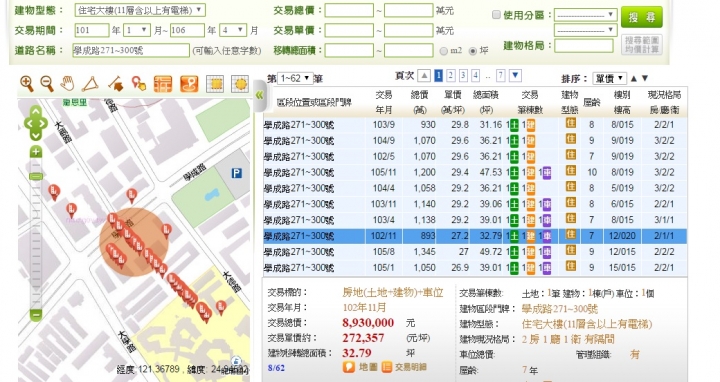Open the start month dropdown showing 1
The width and height of the screenshot is (720, 382).
(137, 30)
